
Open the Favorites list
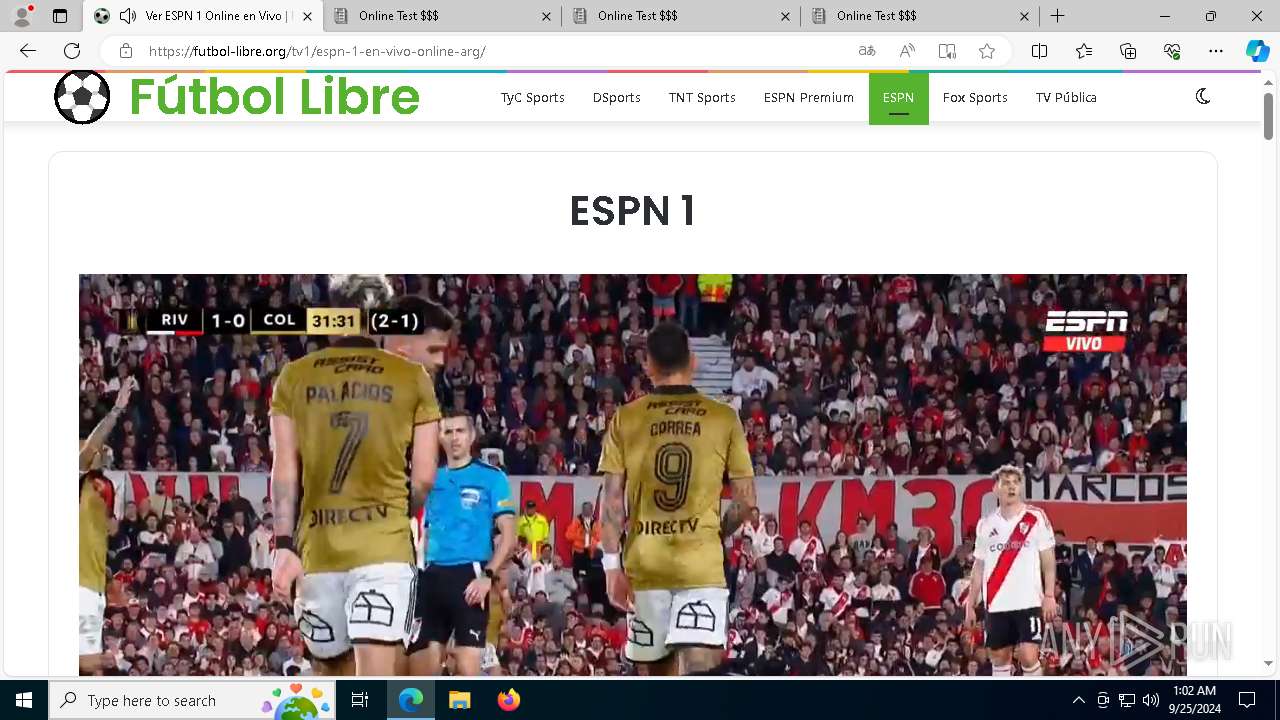(x=1084, y=51)
